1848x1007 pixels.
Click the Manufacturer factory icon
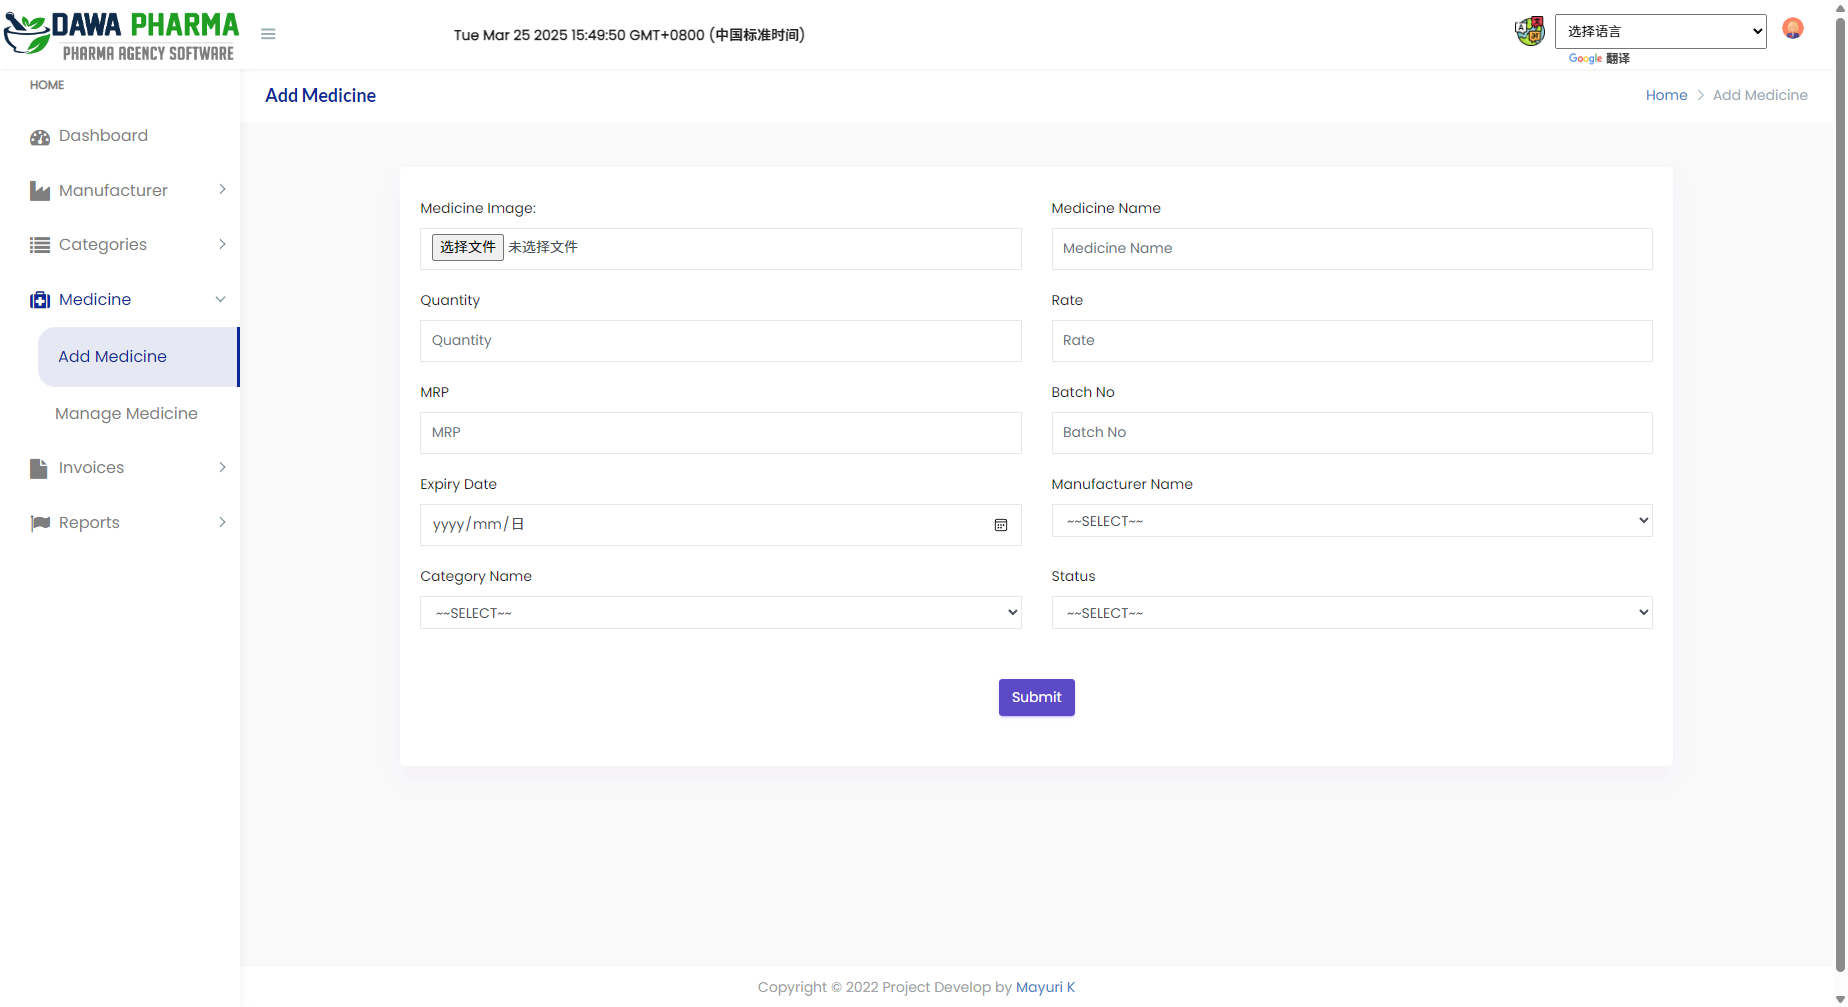click(x=40, y=191)
